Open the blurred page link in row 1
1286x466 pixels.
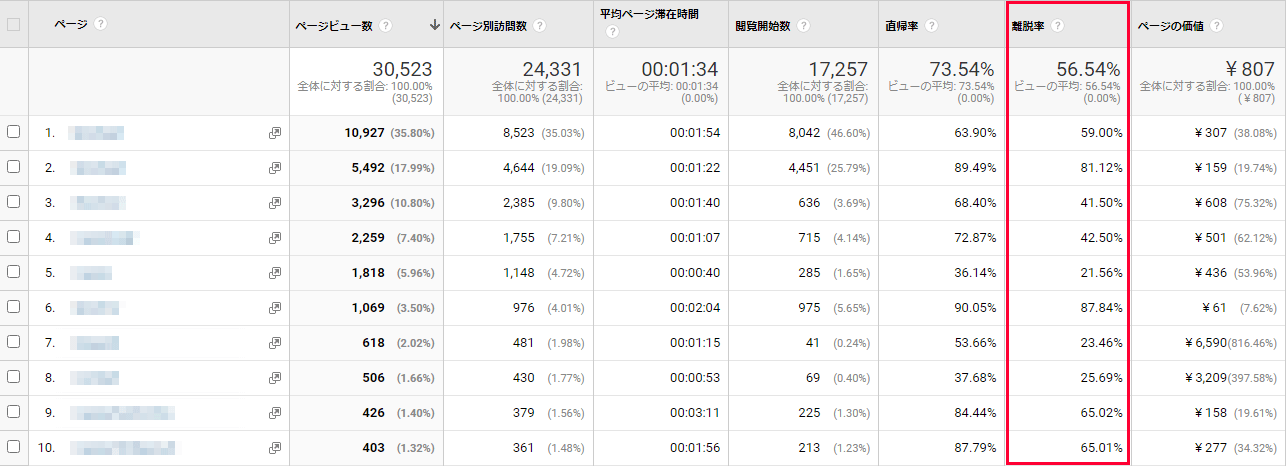(96, 133)
